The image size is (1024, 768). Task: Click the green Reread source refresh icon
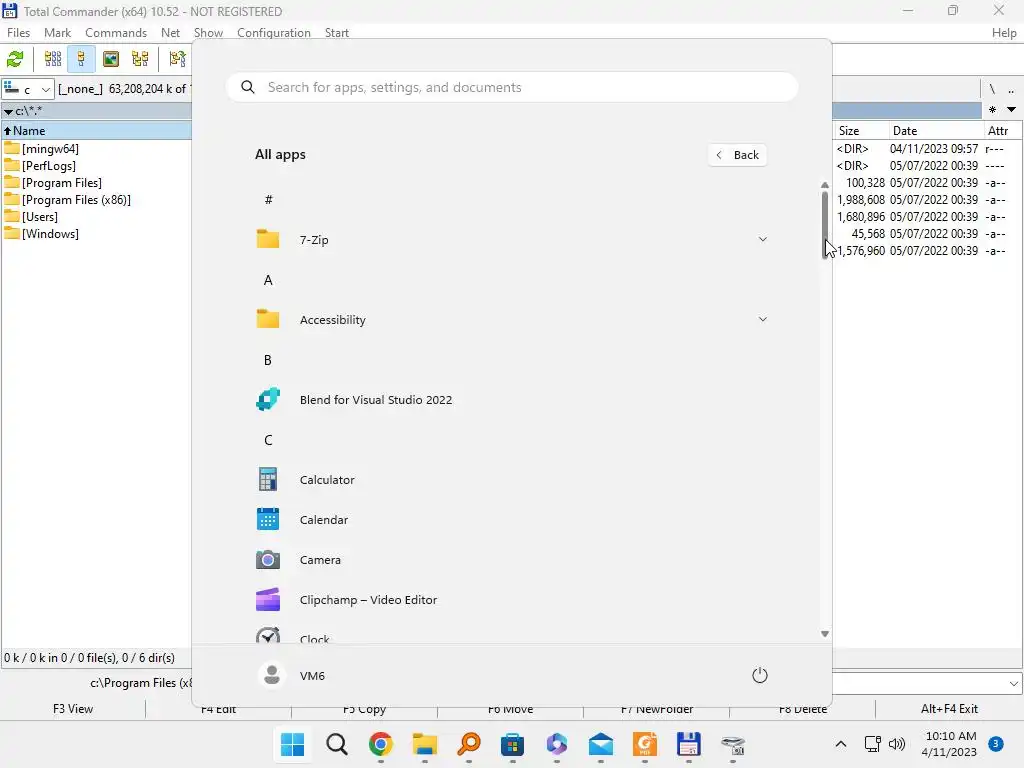click(15, 59)
